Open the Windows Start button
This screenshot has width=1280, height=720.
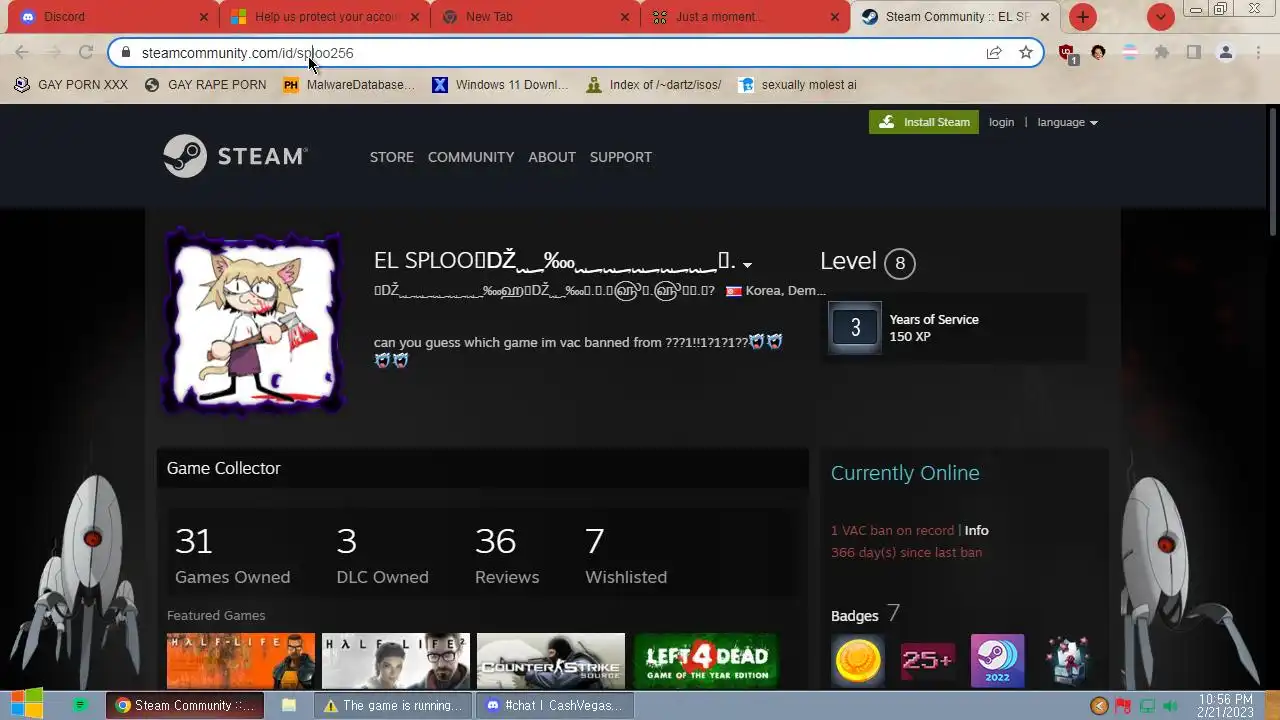(27, 705)
